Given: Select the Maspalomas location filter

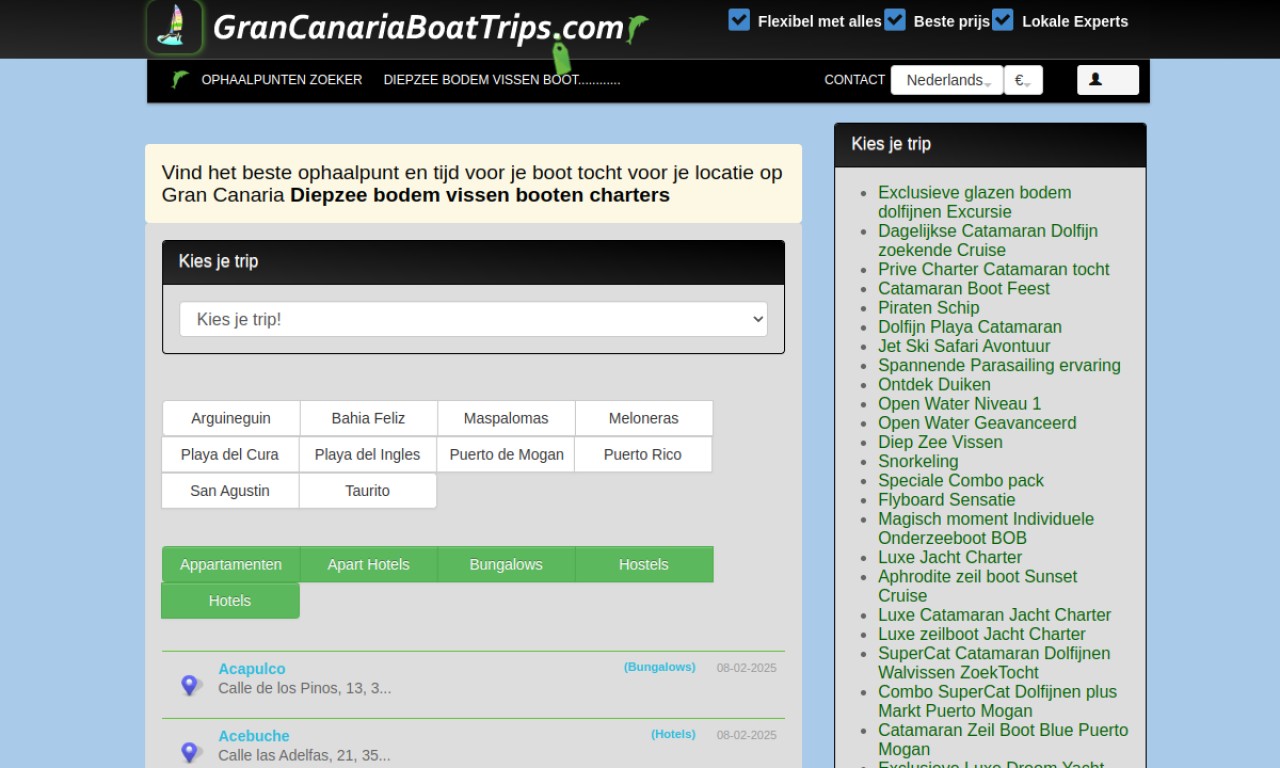Looking at the screenshot, I should tap(506, 418).
